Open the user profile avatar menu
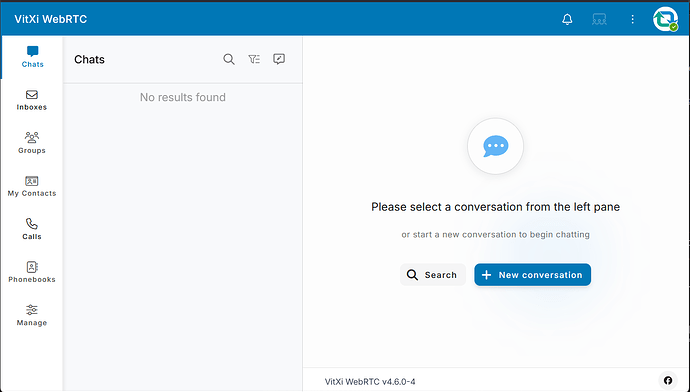 (x=665, y=19)
